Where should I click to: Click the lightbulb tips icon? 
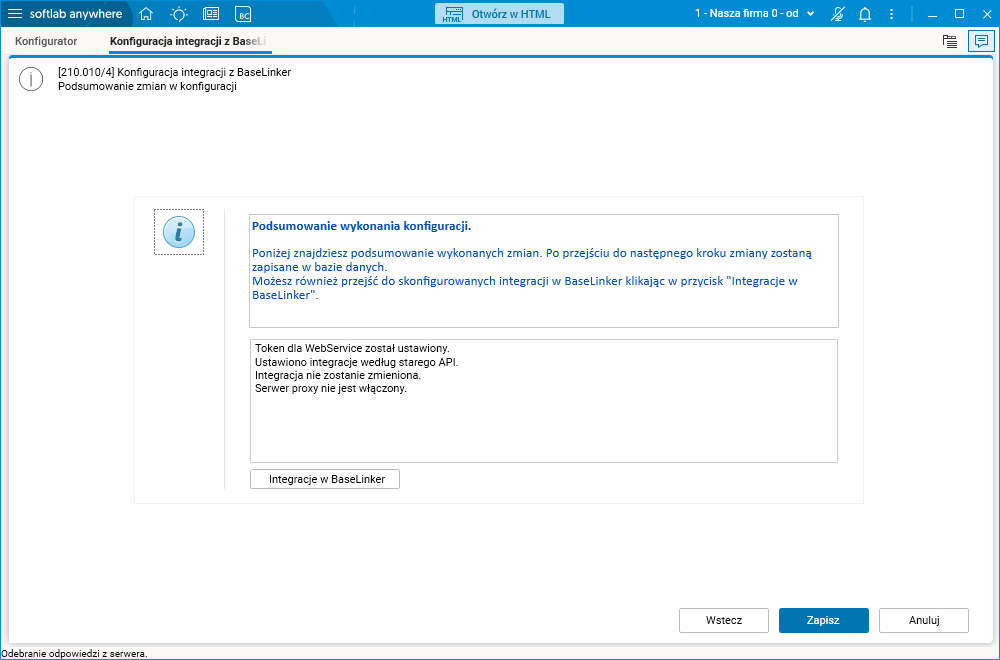[x=179, y=13]
